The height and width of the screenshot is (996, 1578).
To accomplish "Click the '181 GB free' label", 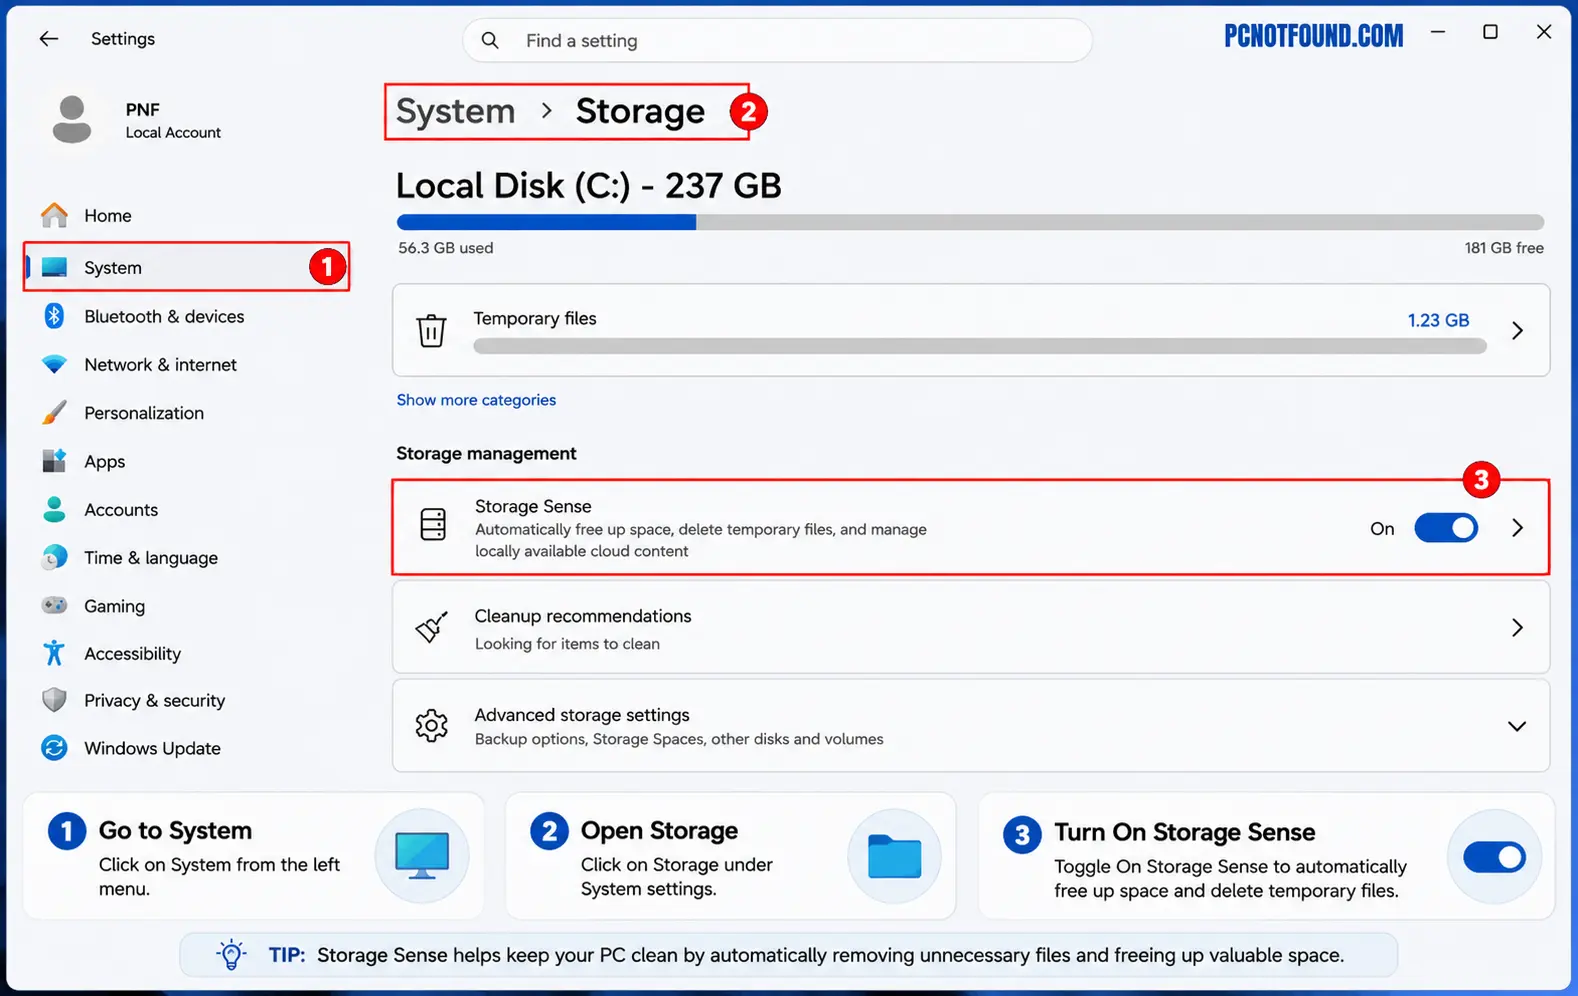I will (x=1504, y=248).
